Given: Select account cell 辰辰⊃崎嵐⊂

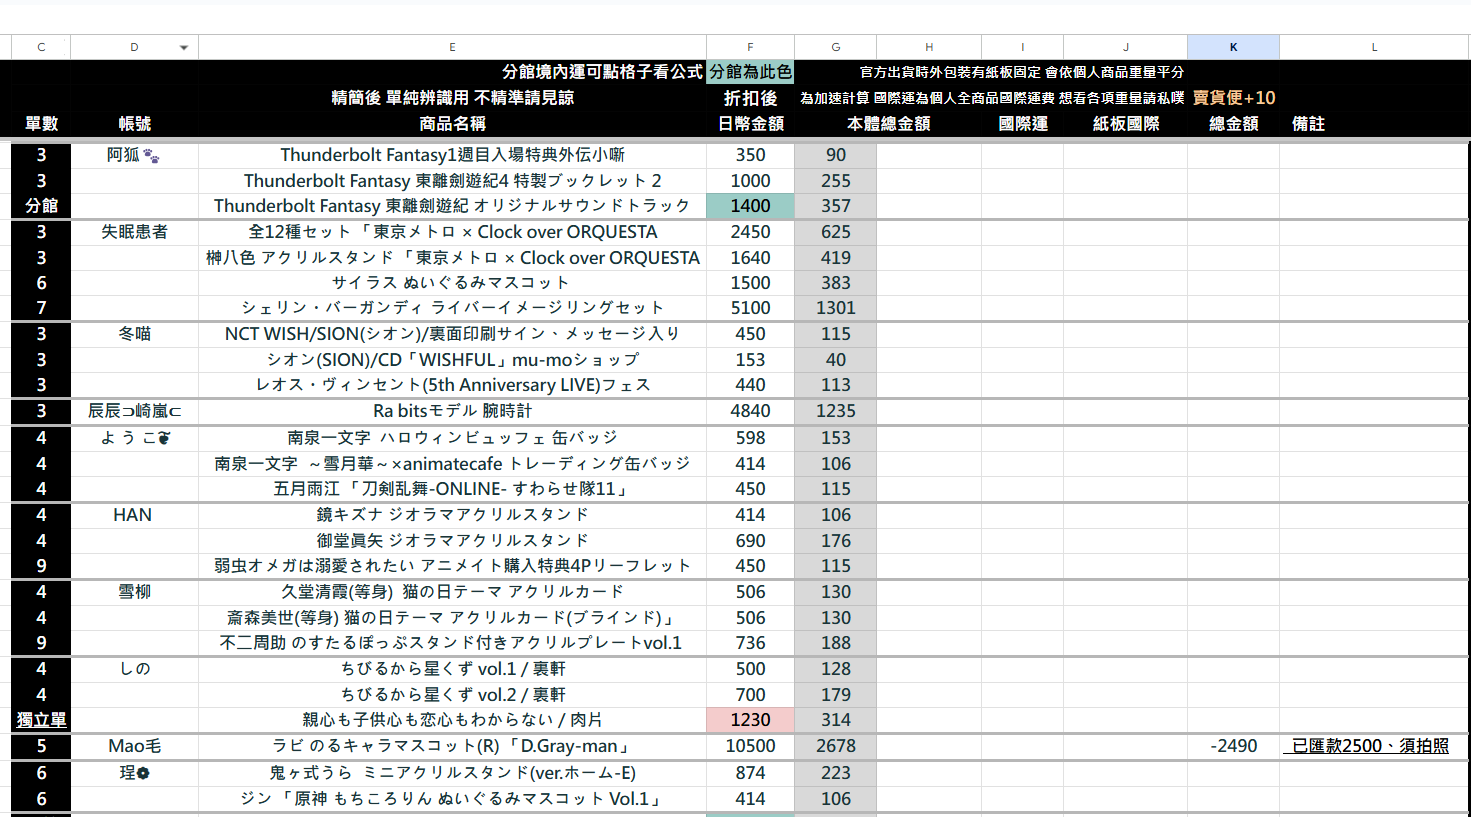Looking at the screenshot, I should click(134, 411).
